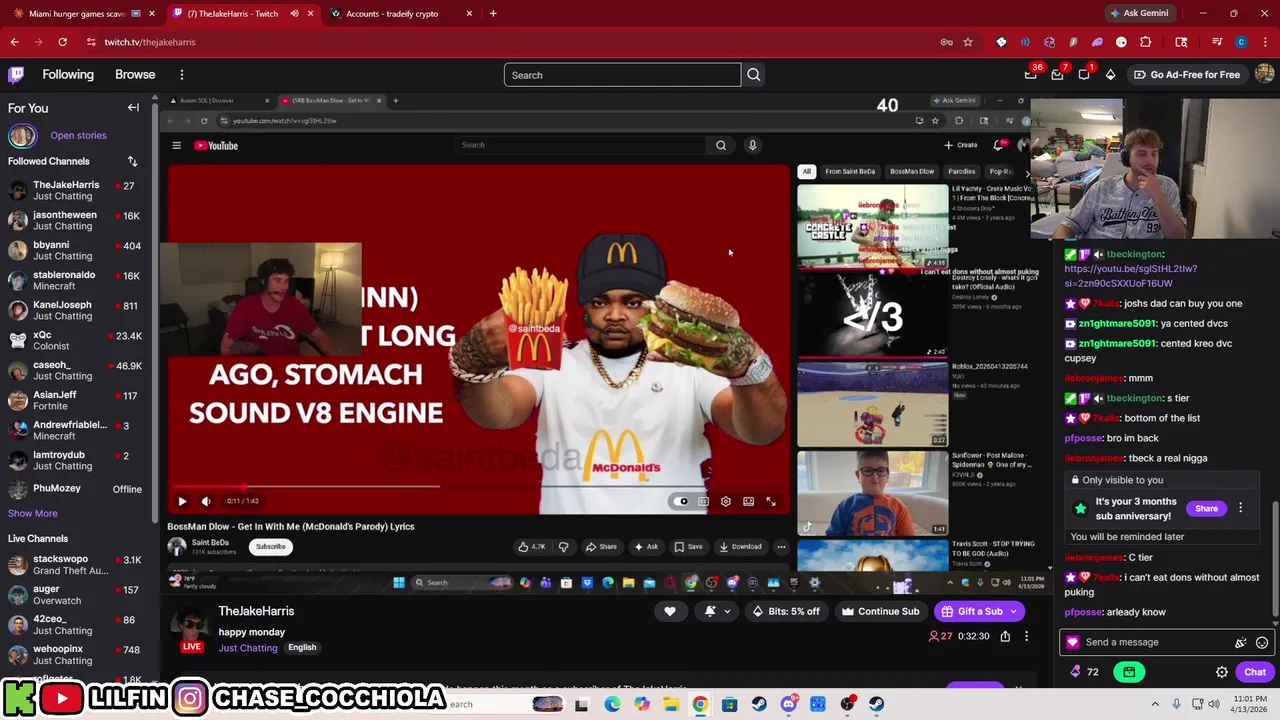The width and height of the screenshot is (1280, 720).
Task: Open xQc channel in sidebar
Action: pyautogui.click(x=75, y=340)
